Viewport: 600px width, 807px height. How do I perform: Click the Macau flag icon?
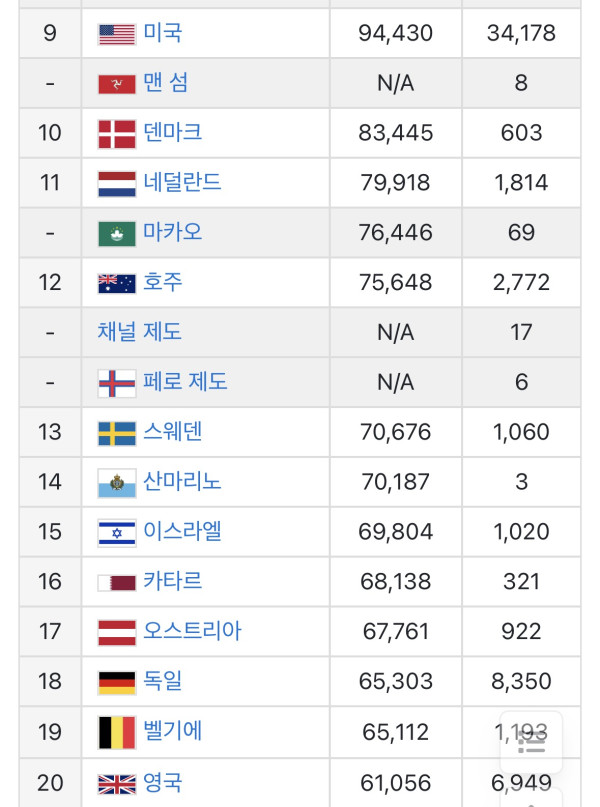click(x=117, y=234)
